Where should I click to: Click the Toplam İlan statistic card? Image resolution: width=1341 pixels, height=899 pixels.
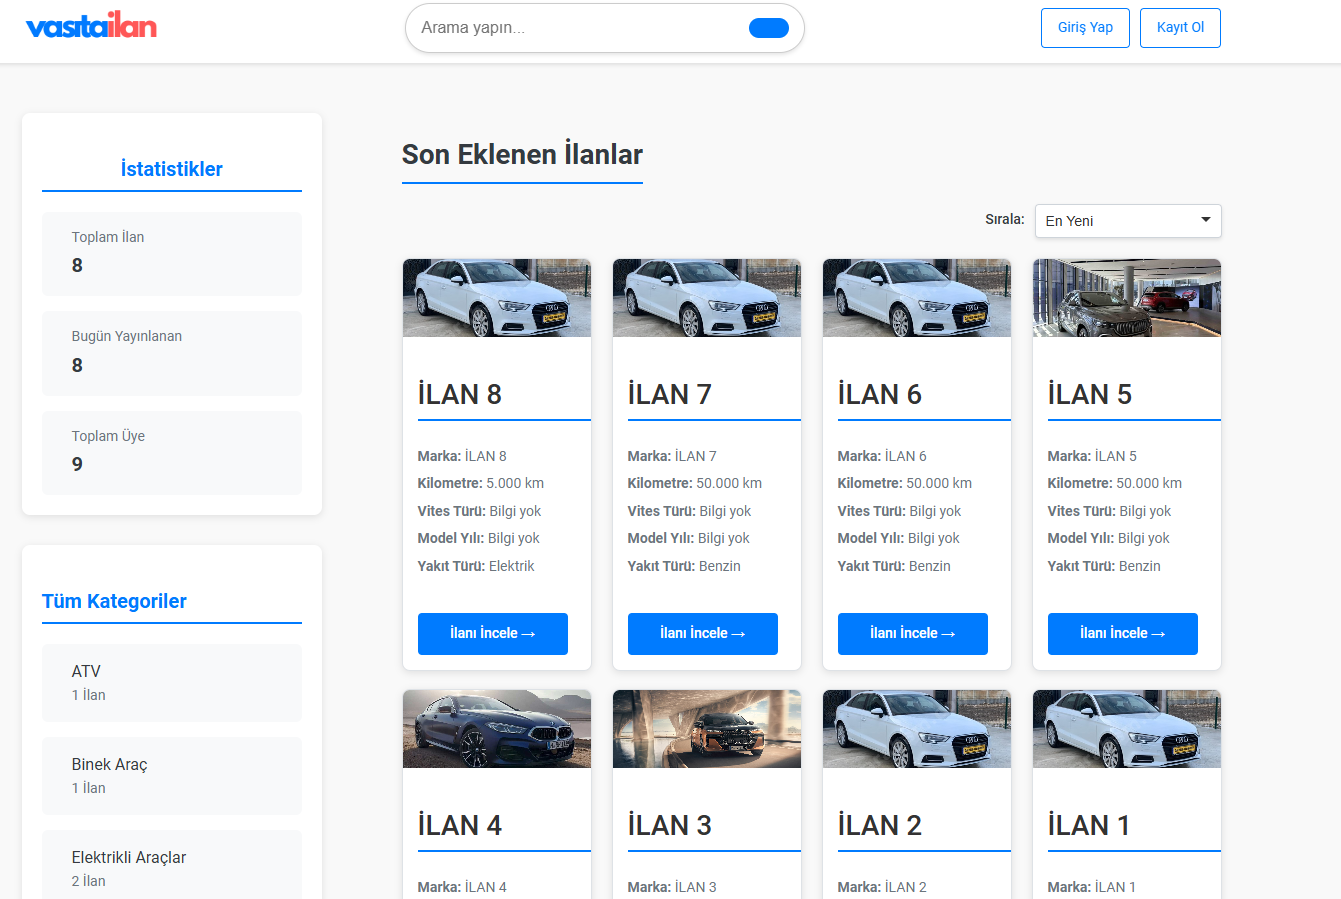coord(172,254)
